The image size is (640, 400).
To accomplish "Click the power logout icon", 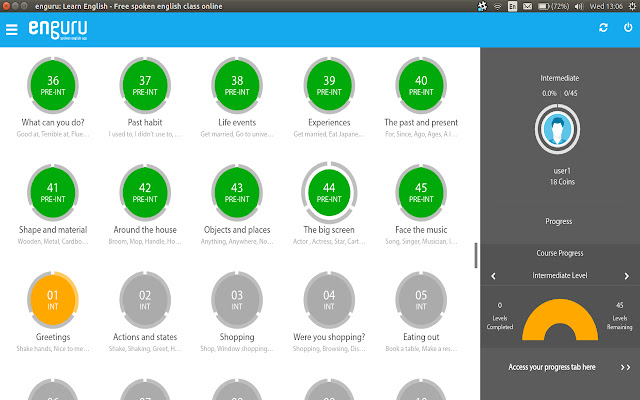I will coord(628,27).
